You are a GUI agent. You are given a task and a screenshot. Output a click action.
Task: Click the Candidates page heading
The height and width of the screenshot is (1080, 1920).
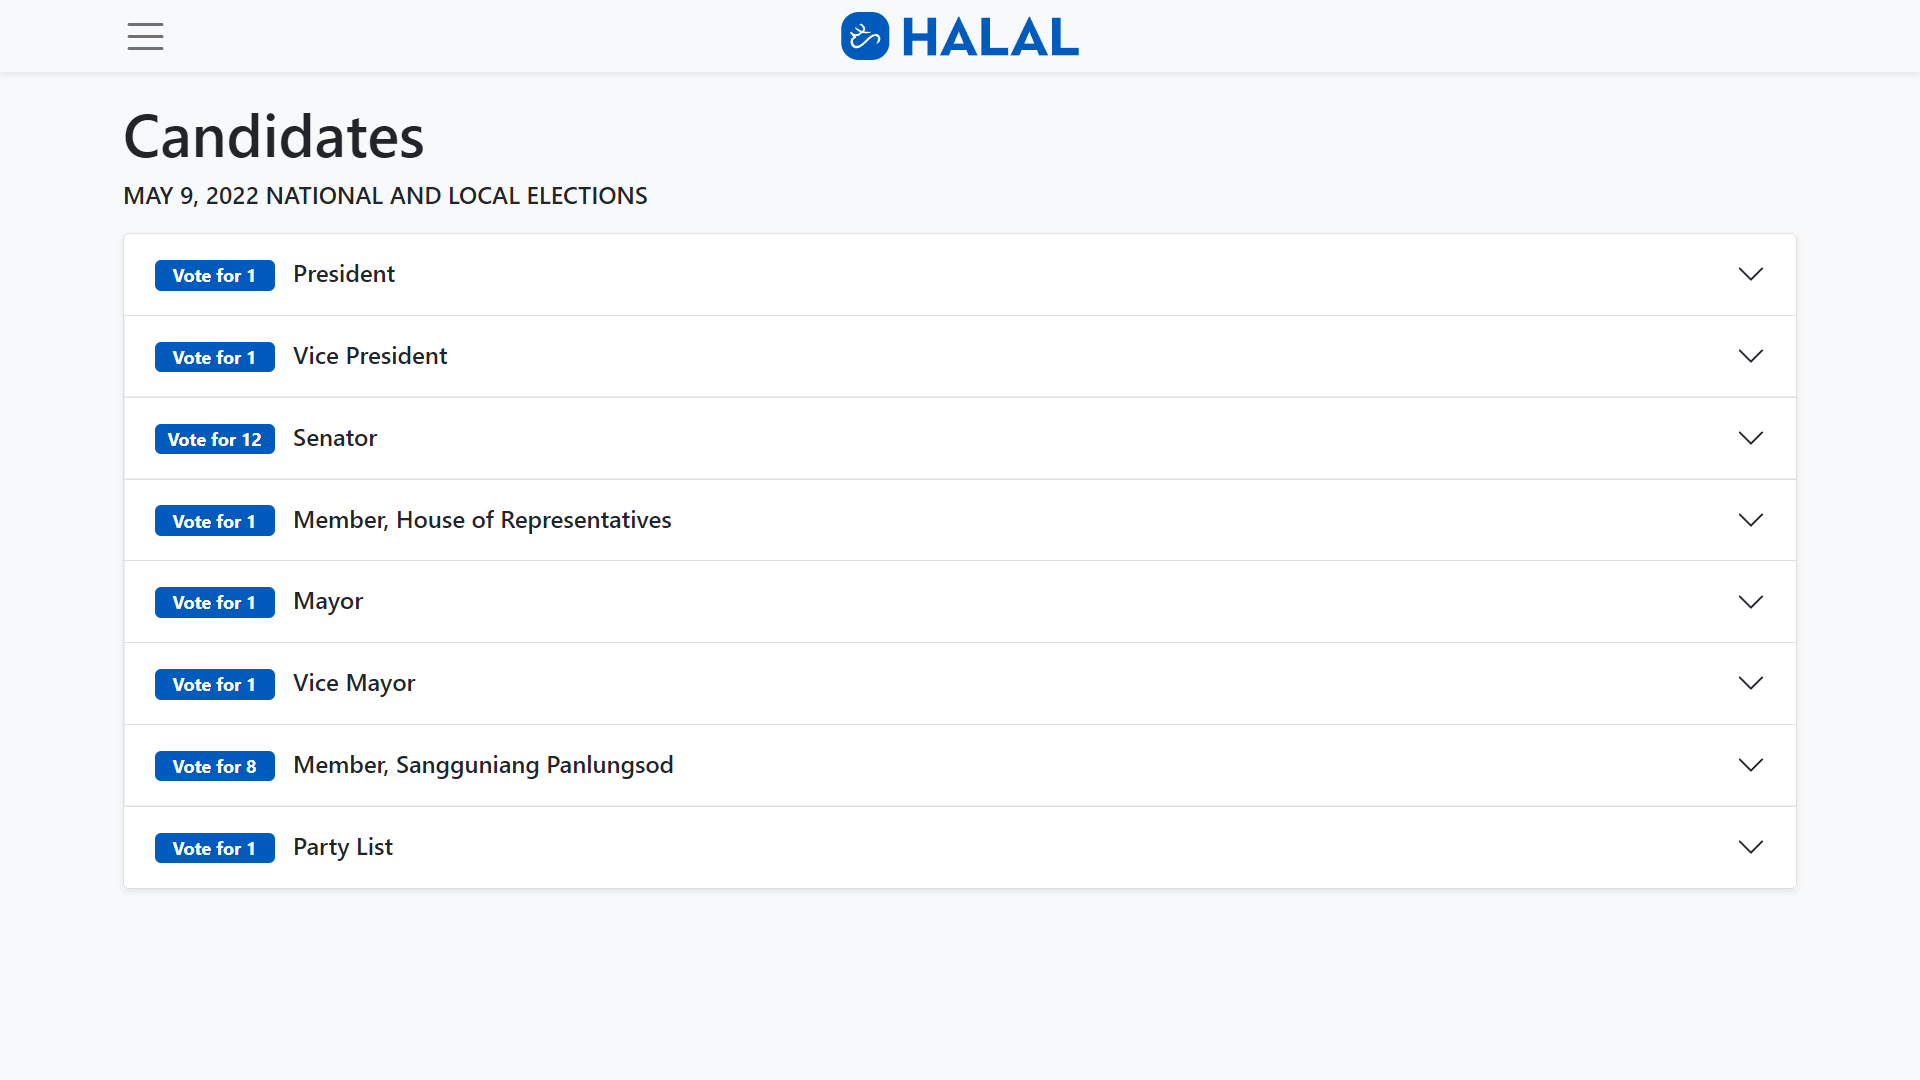[273, 136]
